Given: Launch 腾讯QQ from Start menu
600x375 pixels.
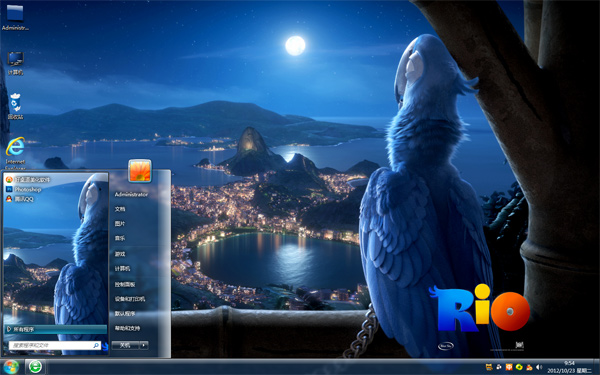Looking at the screenshot, I should pos(20,199).
